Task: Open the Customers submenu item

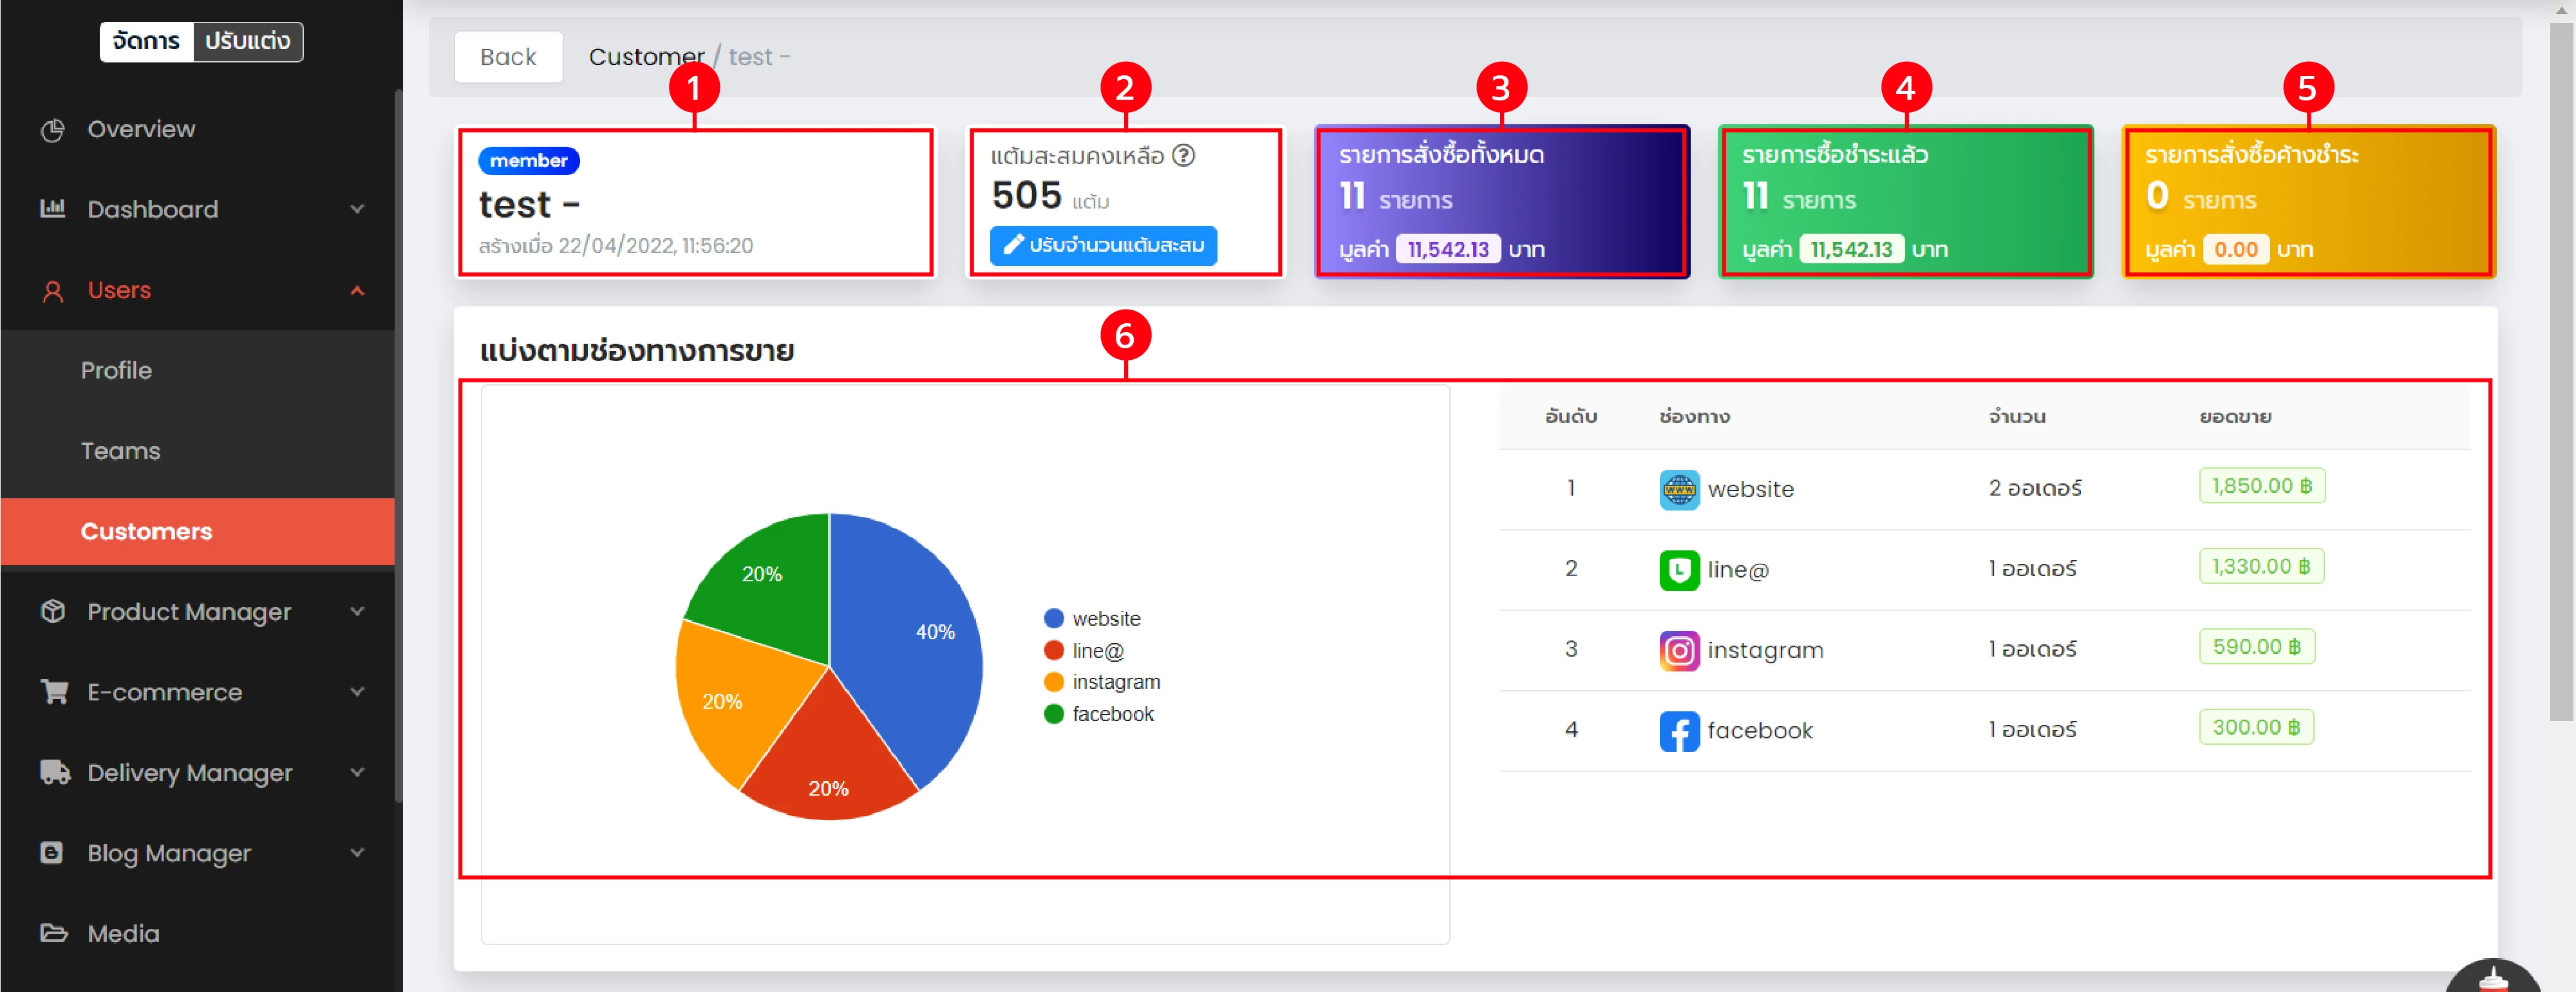Action: [198, 531]
